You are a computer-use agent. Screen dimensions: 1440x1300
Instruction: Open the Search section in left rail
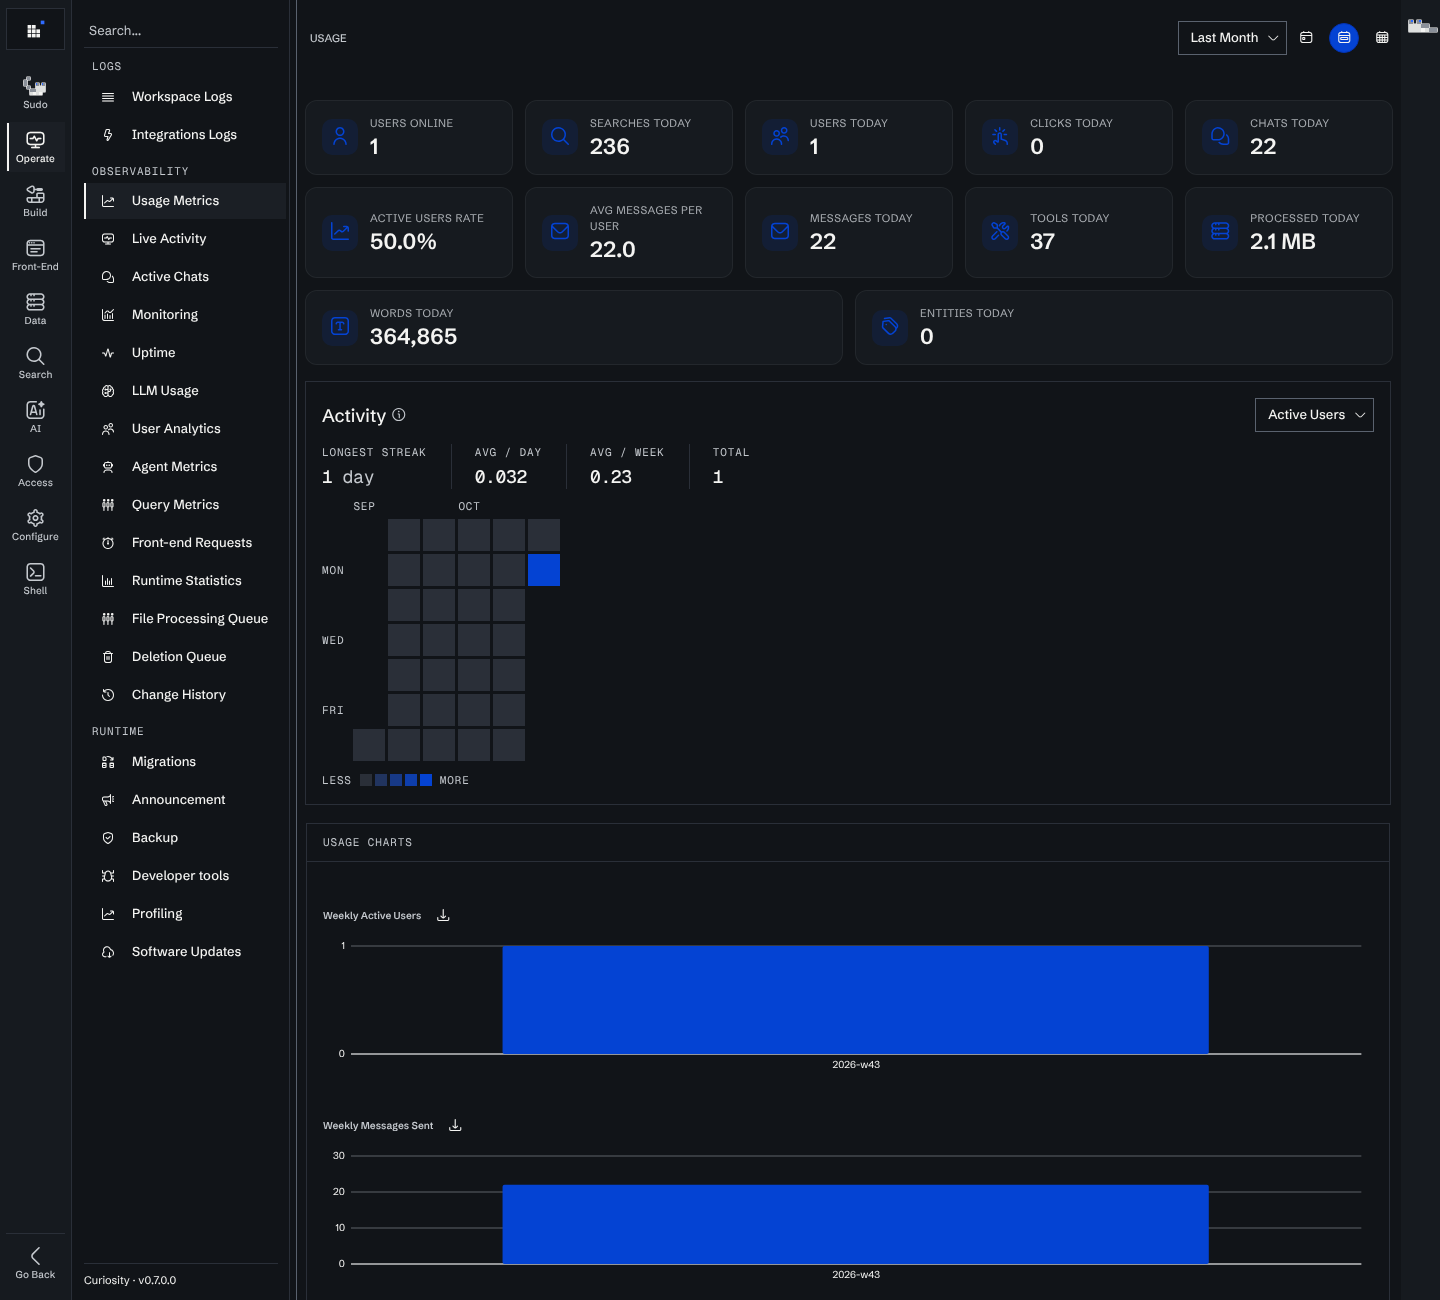click(x=35, y=363)
